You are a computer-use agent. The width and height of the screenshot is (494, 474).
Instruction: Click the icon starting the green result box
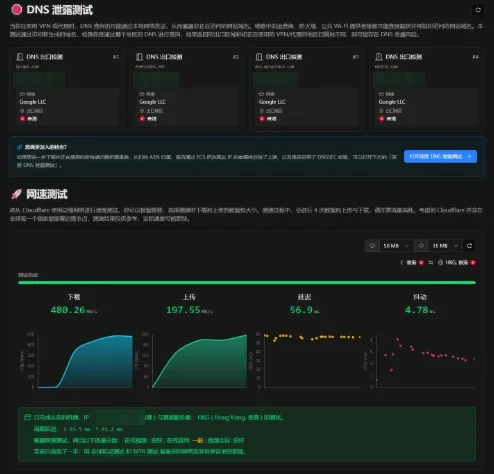click(x=28, y=417)
